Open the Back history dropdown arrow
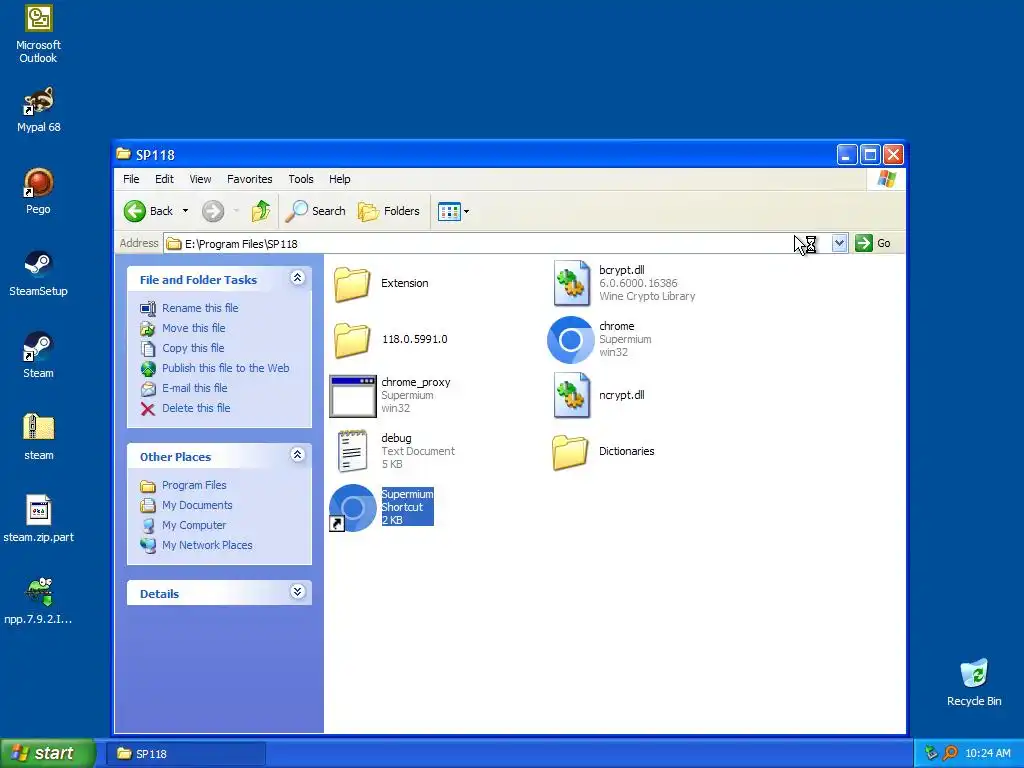 pyautogui.click(x=185, y=211)
